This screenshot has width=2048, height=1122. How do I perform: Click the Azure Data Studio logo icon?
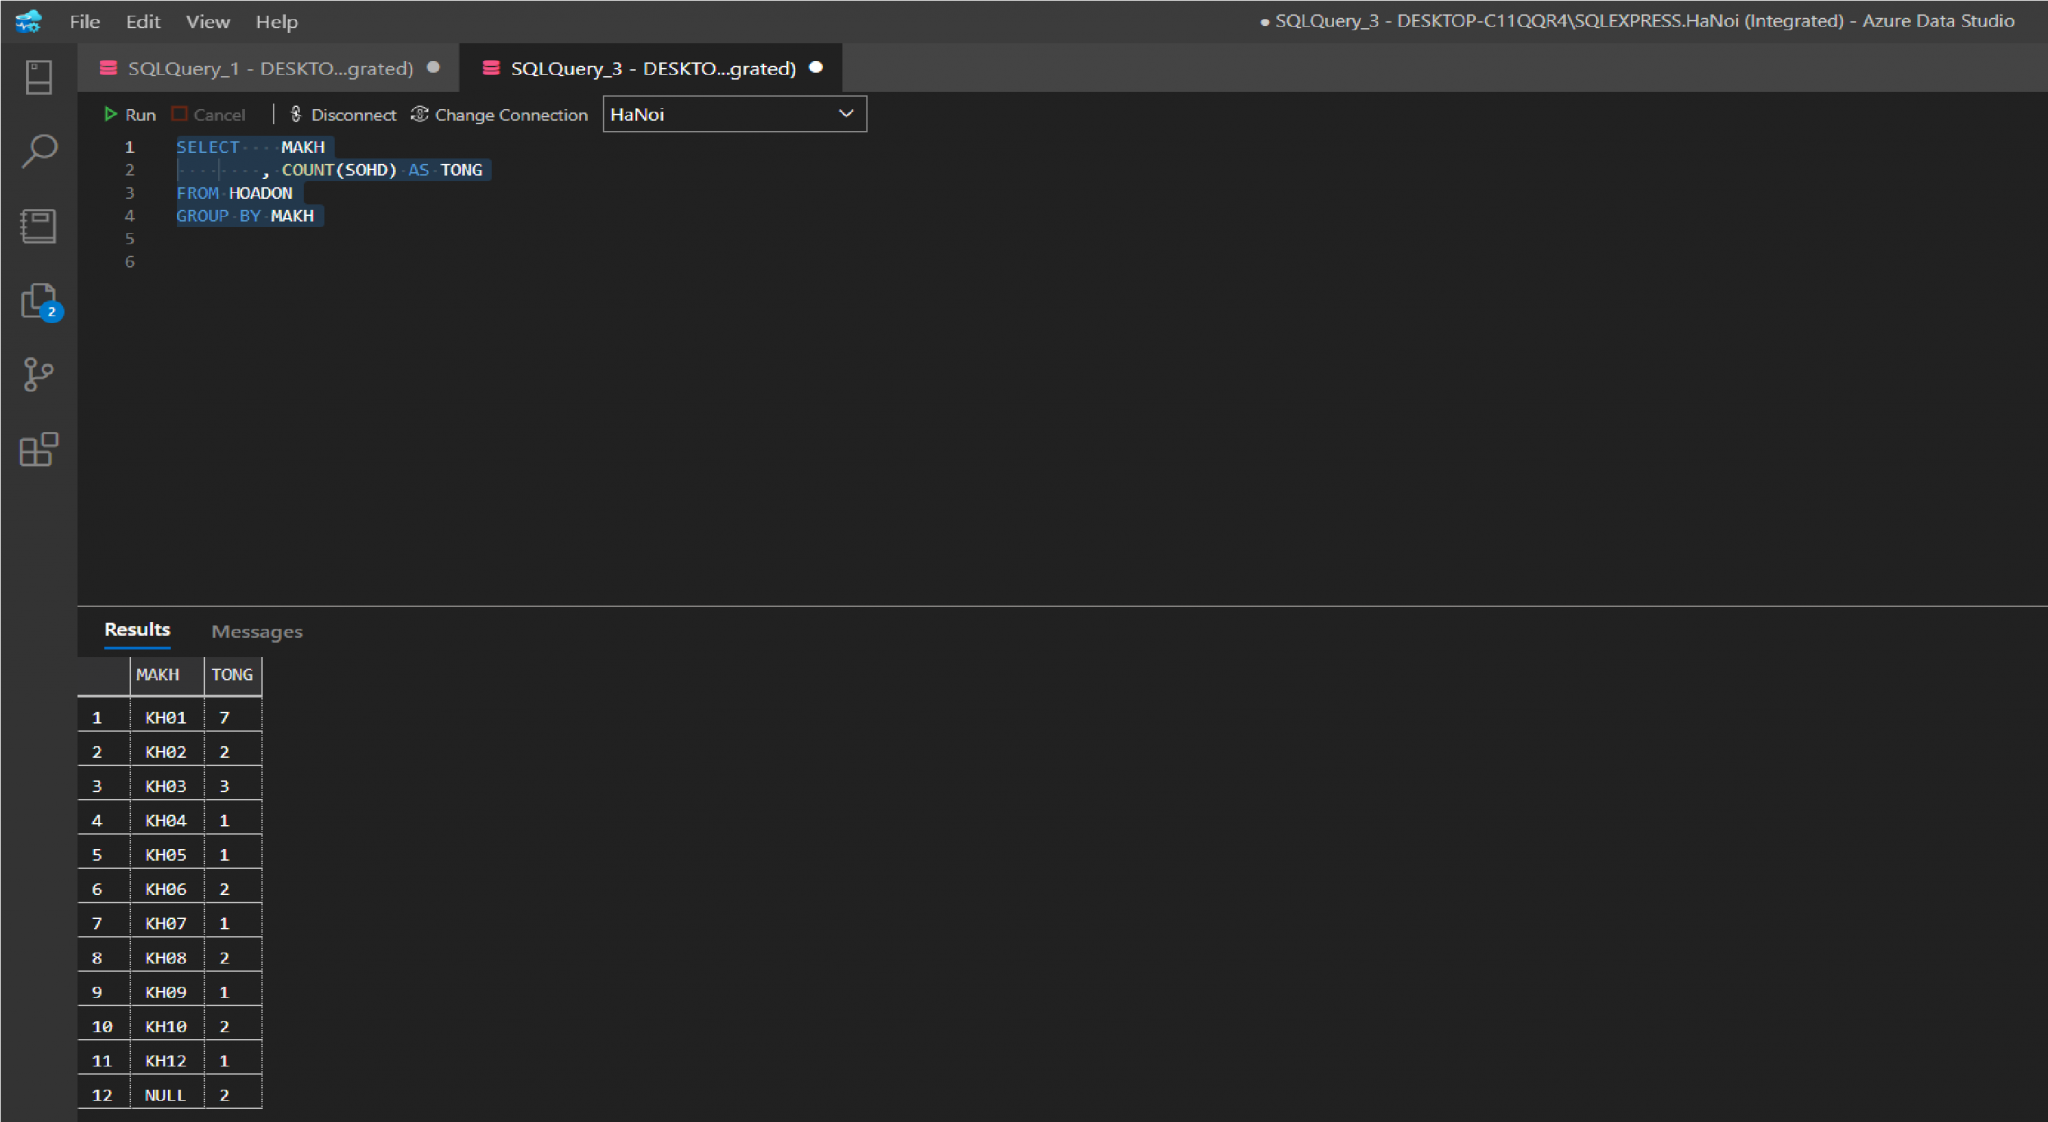pos(29,21)
